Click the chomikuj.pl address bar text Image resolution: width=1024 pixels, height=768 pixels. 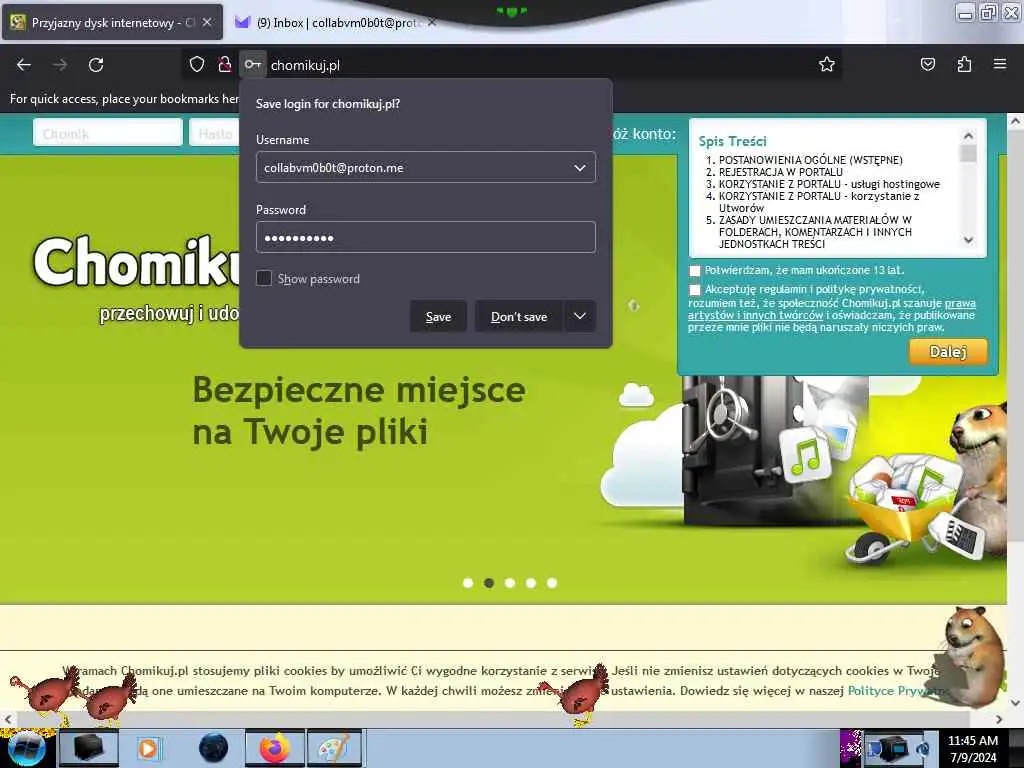(x=305, y=65)
